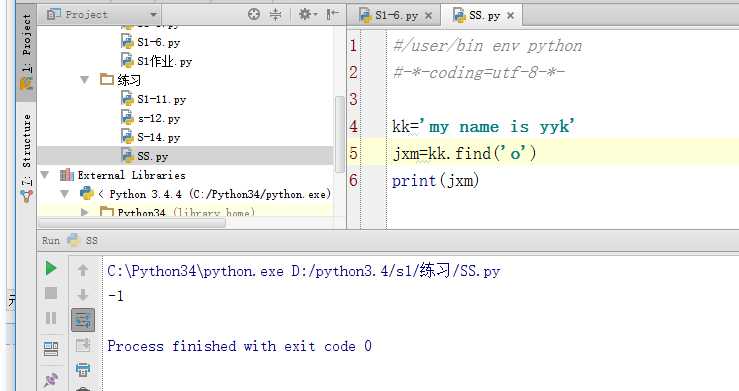This screenshot has width=739, height=391.
Task: Click line number 1 in gutter
Action: point(353,46)
